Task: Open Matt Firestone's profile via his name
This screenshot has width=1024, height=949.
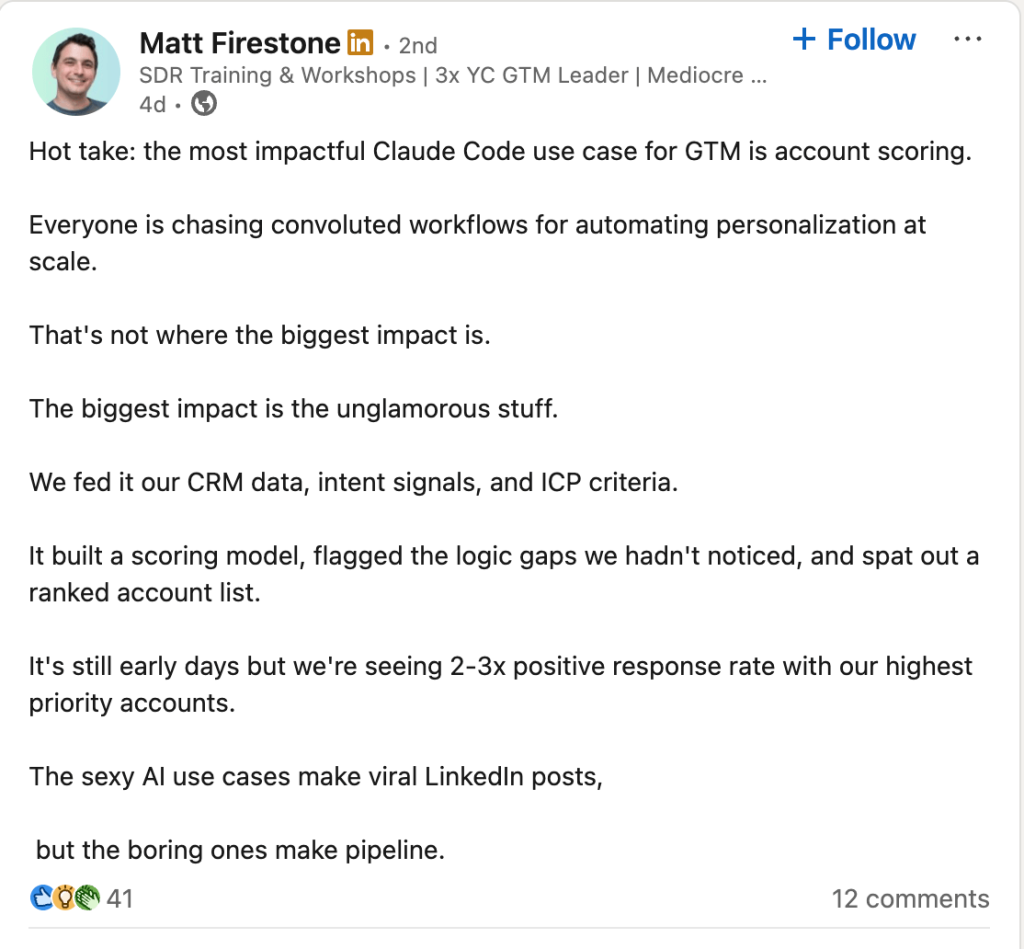Action: [240, 43]
